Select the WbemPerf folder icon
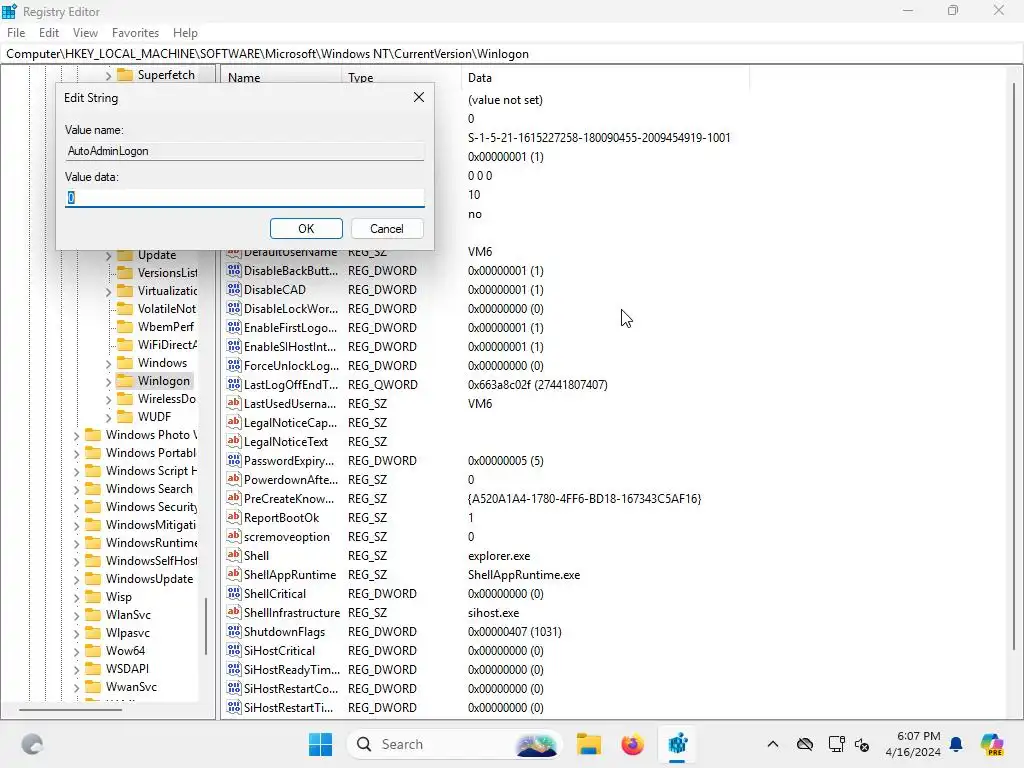 click(x=125, y=327)
